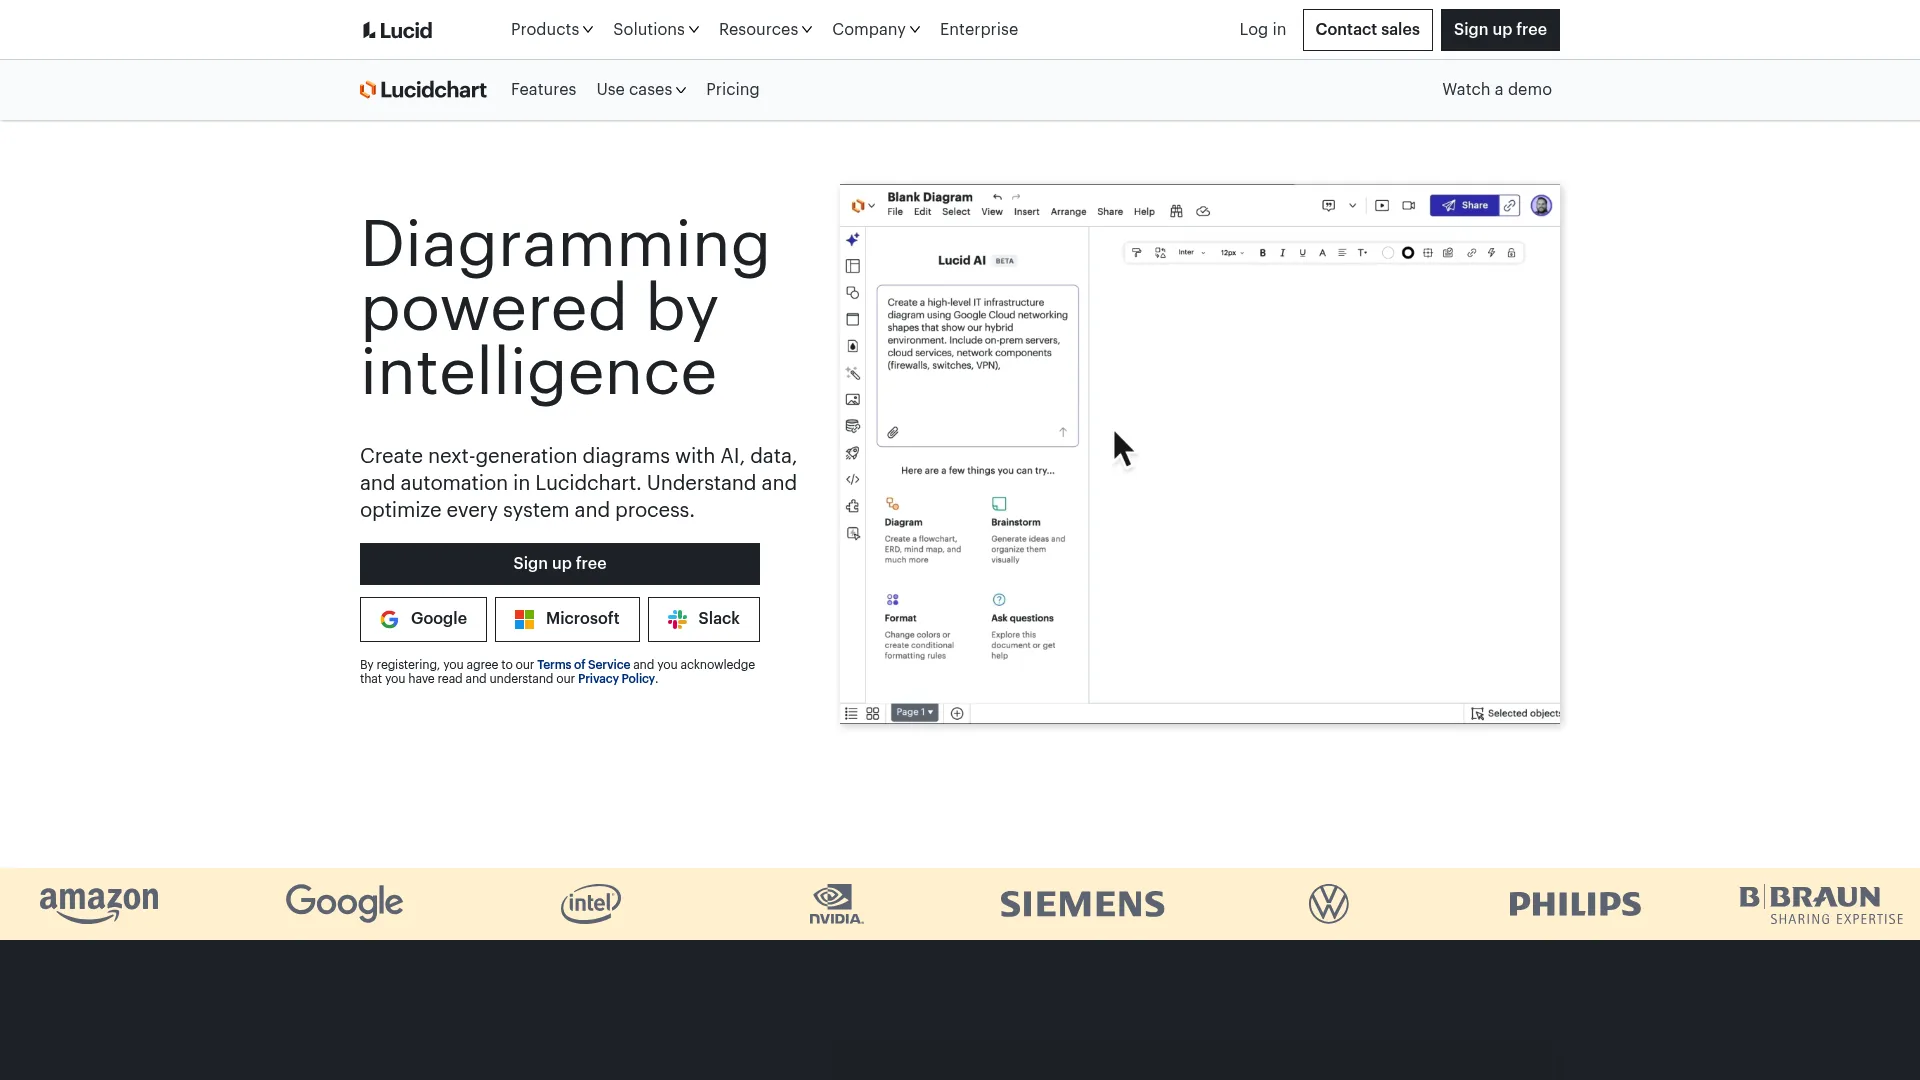Open the templates panel icon in sidebar
Image resolution: width=1920 pixels, height=1080 pixels.
(852, 266)
